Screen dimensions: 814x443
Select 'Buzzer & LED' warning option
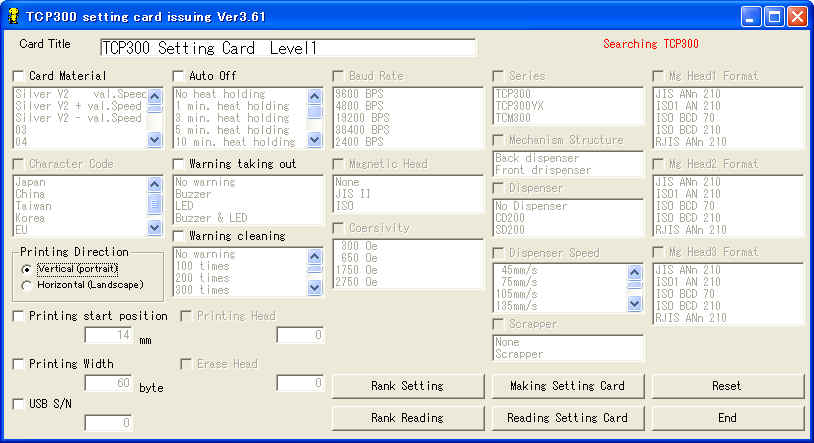point(211,218)
